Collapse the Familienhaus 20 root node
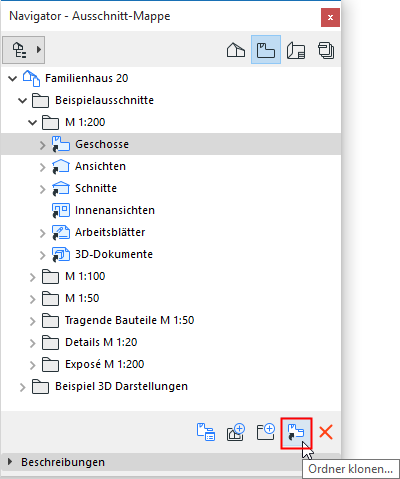 click(x=13, y=79)
